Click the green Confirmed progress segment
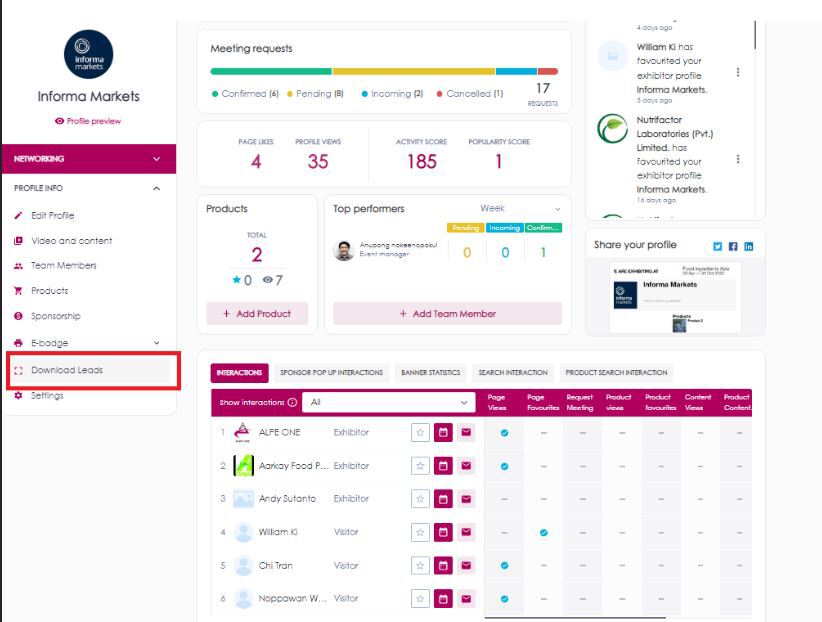The height and width of the screenshot is (622, 822). click(271, 71)
